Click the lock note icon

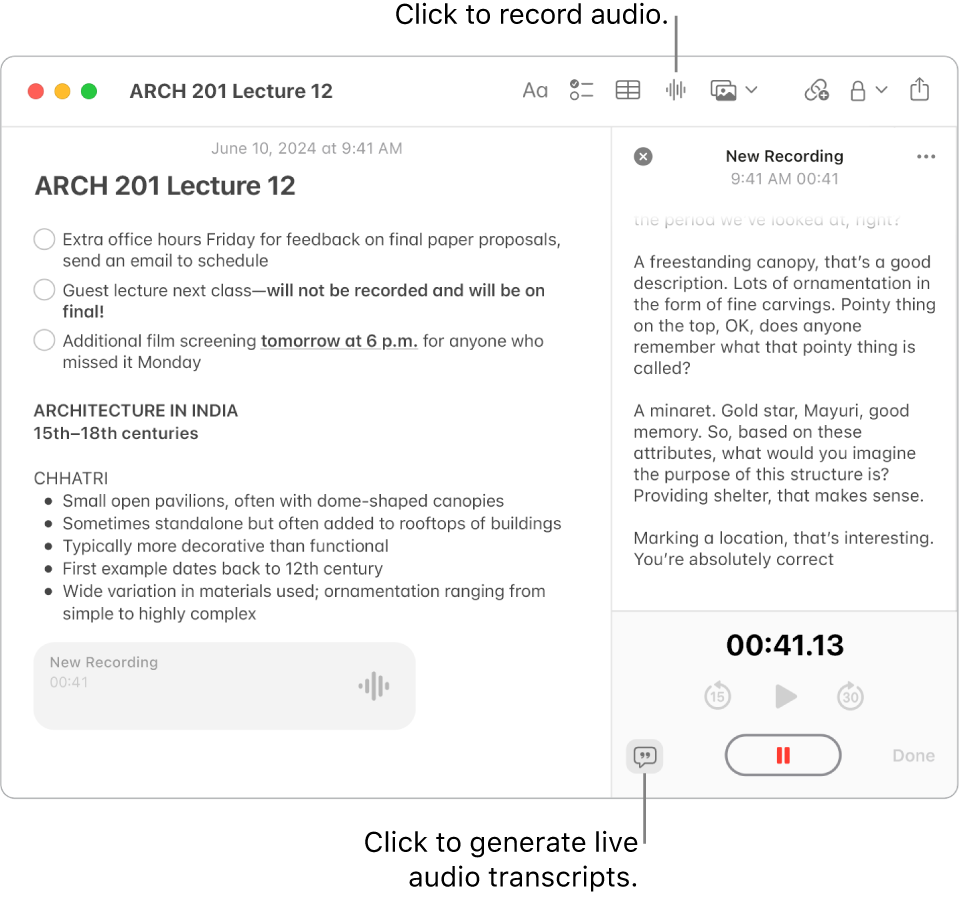[858, 91]
